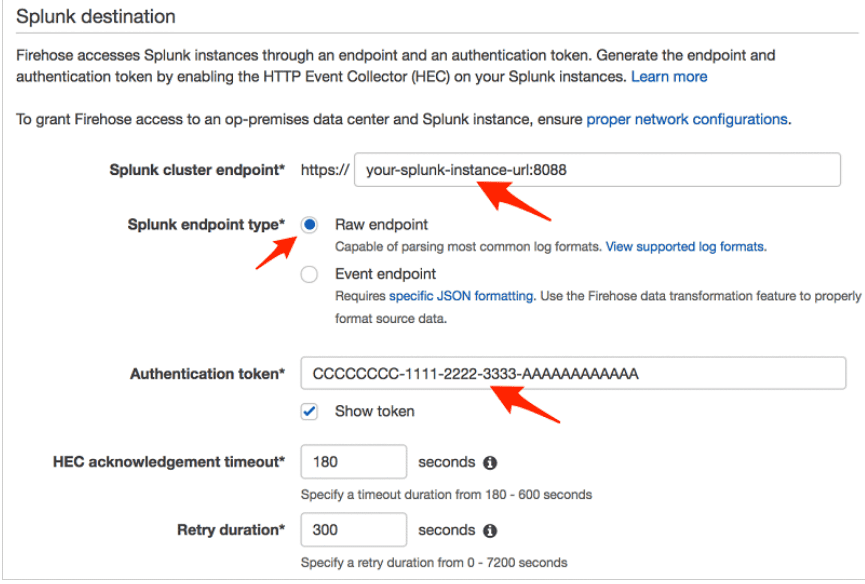The height and width of the screenshot is (584, 865).
Task: Open the Learn more link
Action: pyautogui.click(x=668, y=76)
